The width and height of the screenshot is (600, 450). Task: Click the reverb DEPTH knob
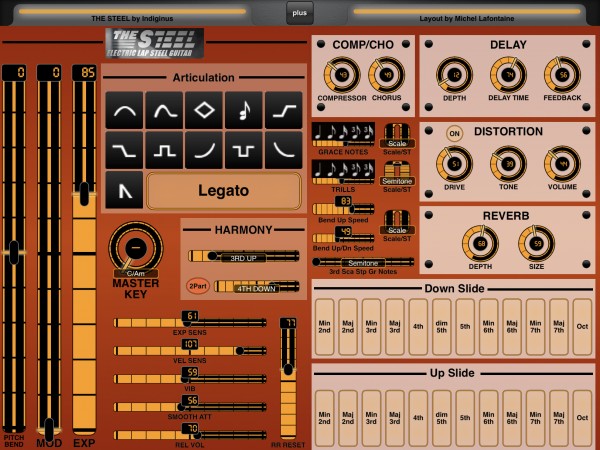(480, 244)
